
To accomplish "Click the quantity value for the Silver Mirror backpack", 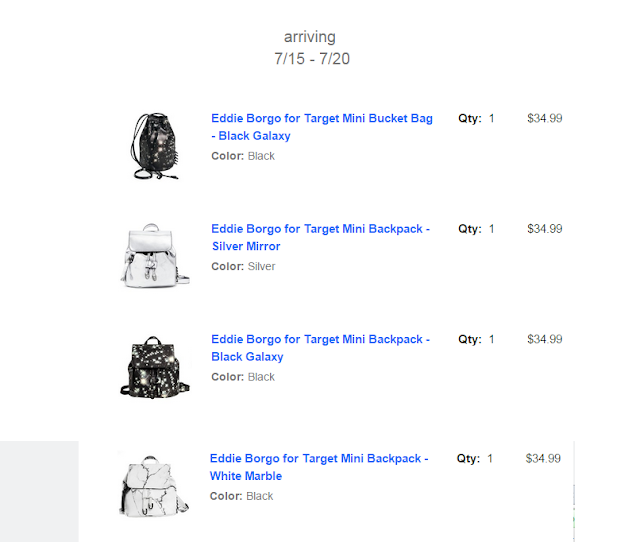I will click(492, 229).
